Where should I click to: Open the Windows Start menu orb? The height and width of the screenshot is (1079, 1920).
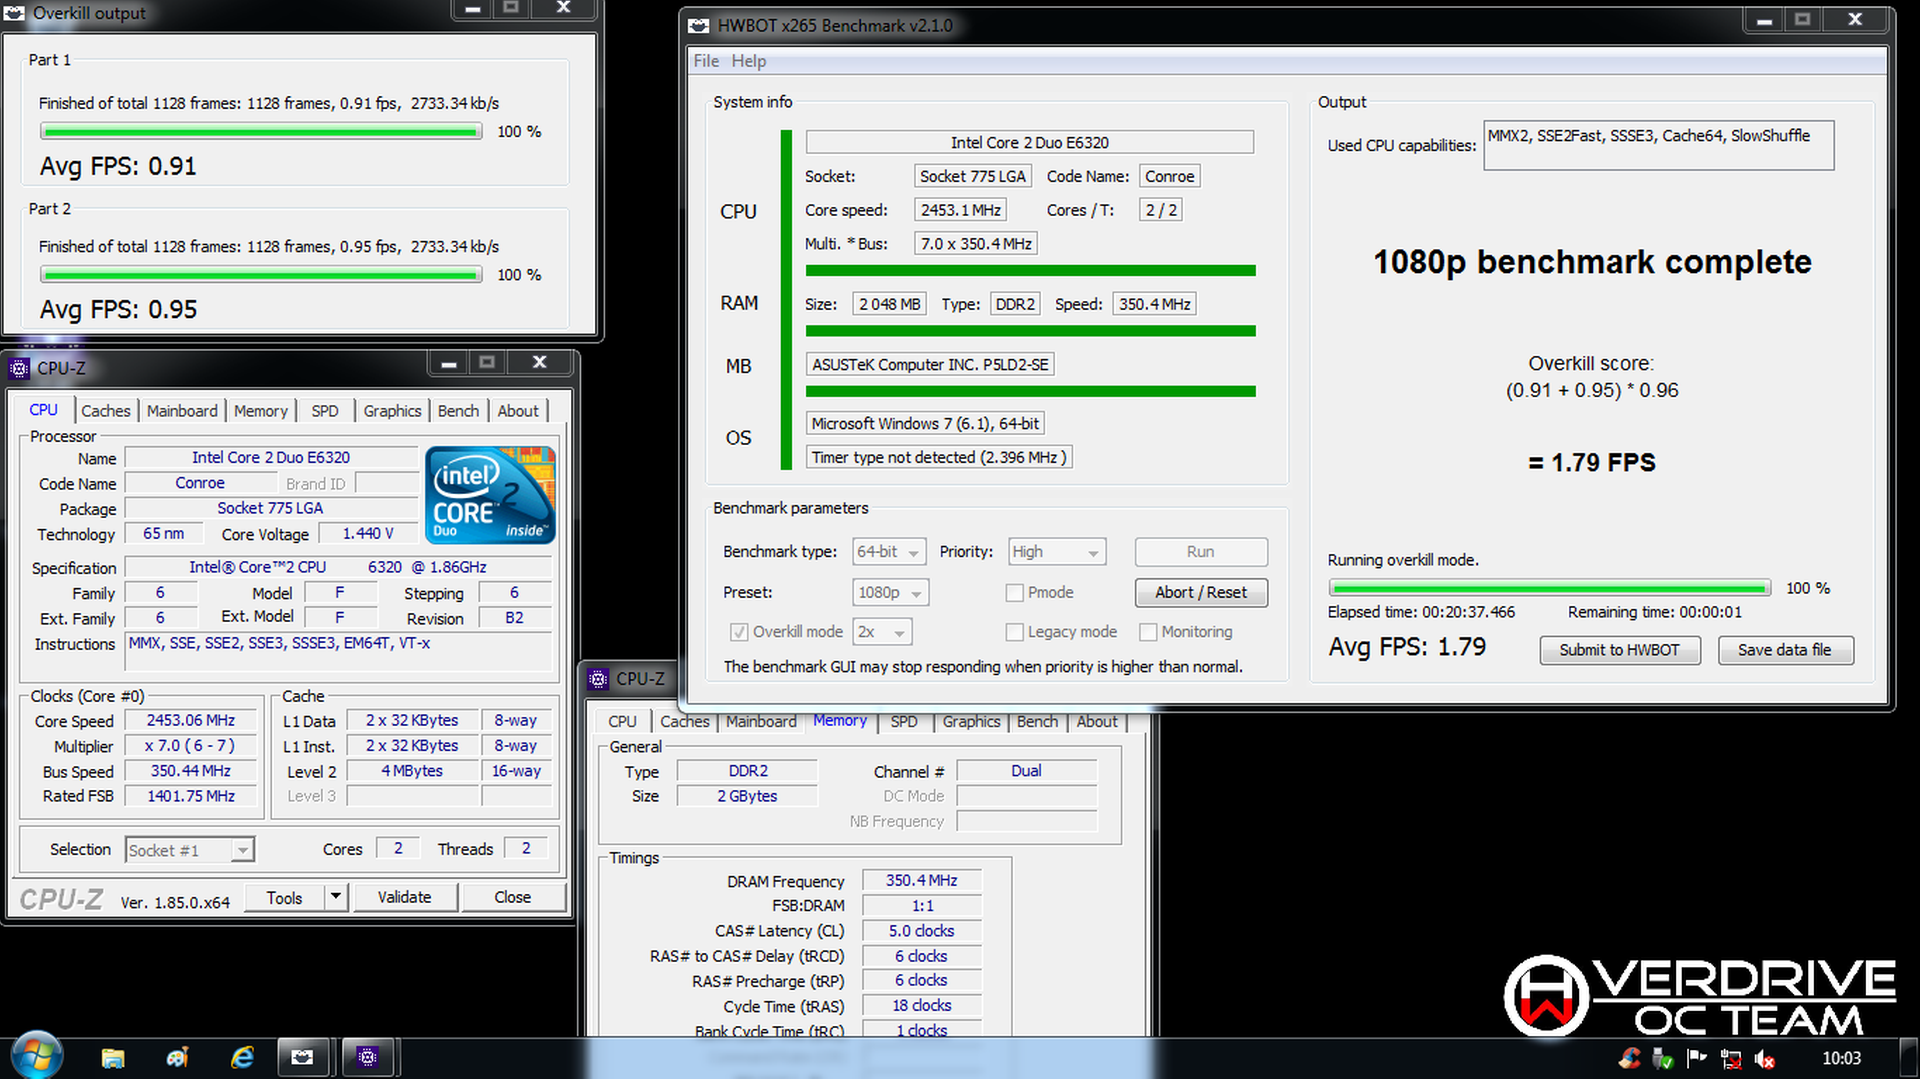click(37, 1056)
